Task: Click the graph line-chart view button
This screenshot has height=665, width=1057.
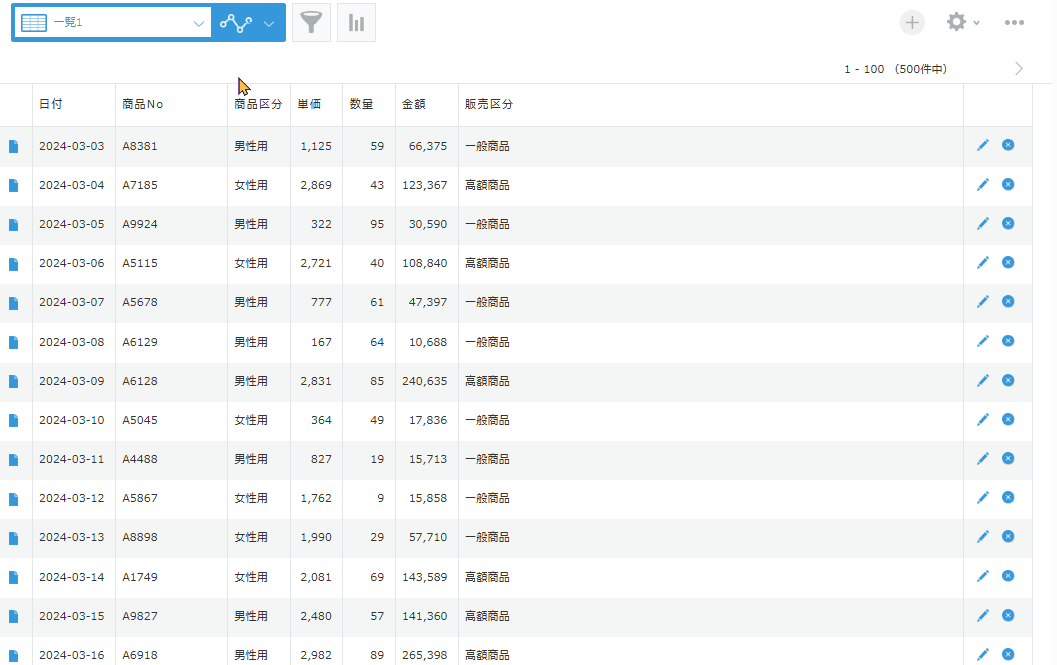Action: click(236, 23)
